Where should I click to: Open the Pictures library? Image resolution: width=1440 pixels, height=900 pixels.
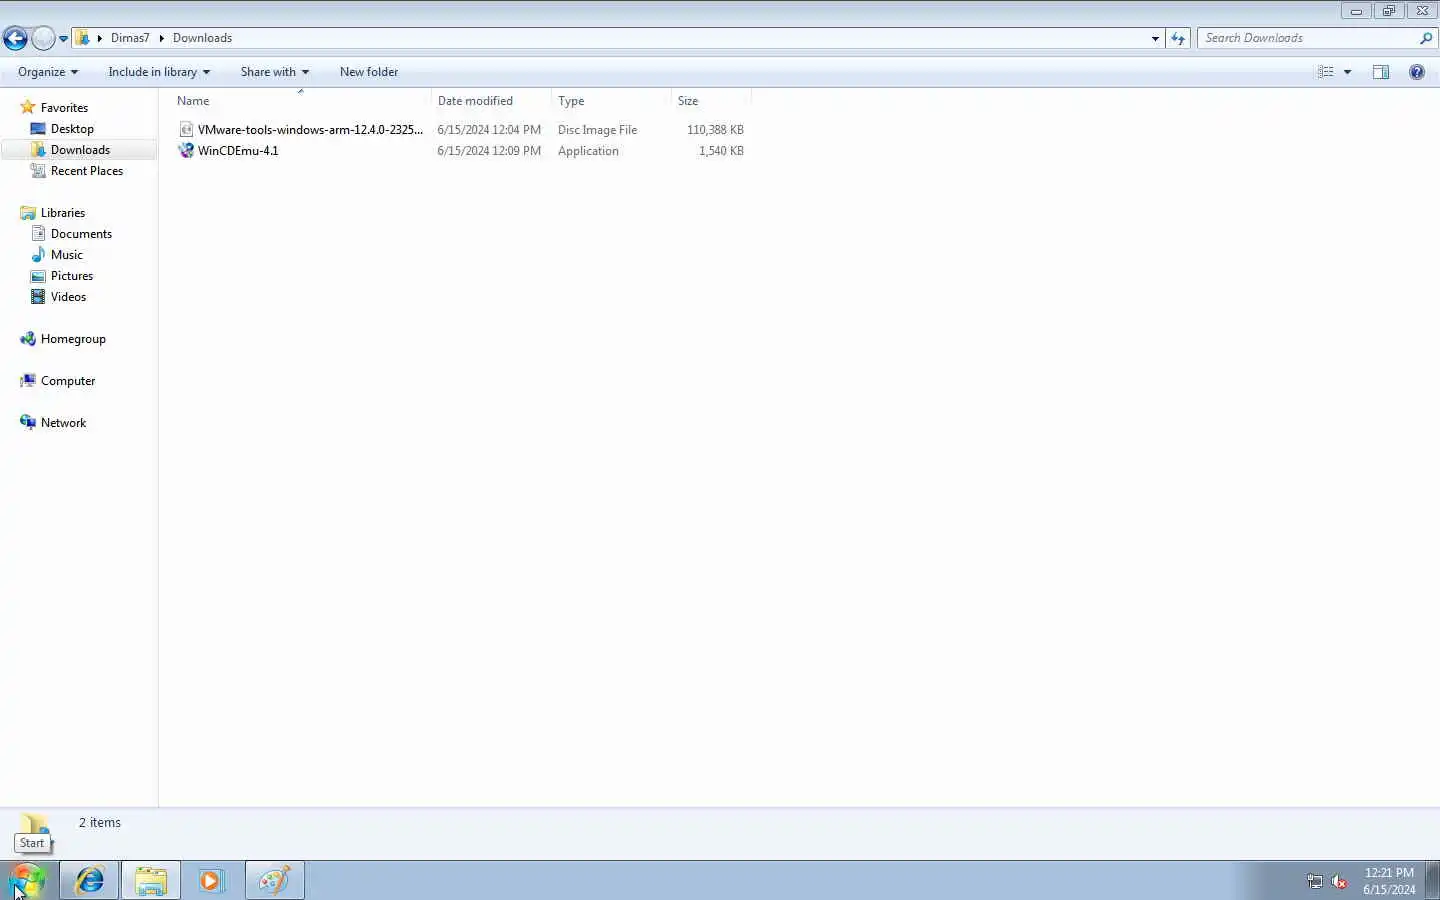tap(72, 276)
